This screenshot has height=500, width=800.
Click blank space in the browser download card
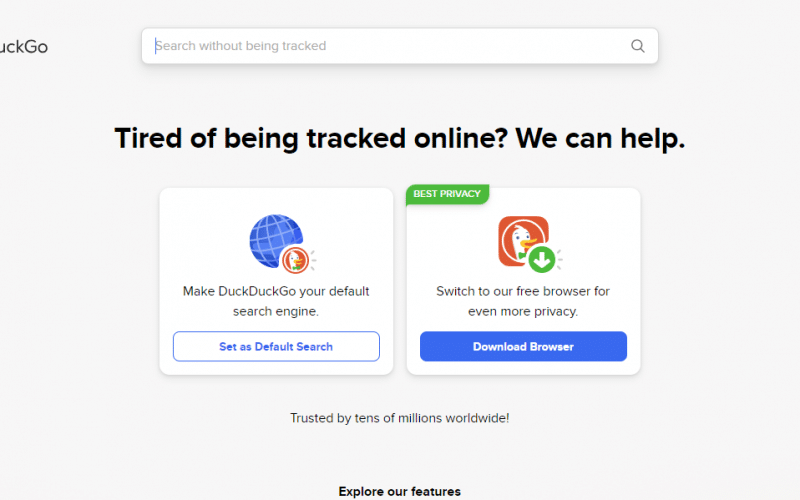(x=600, y=220)
